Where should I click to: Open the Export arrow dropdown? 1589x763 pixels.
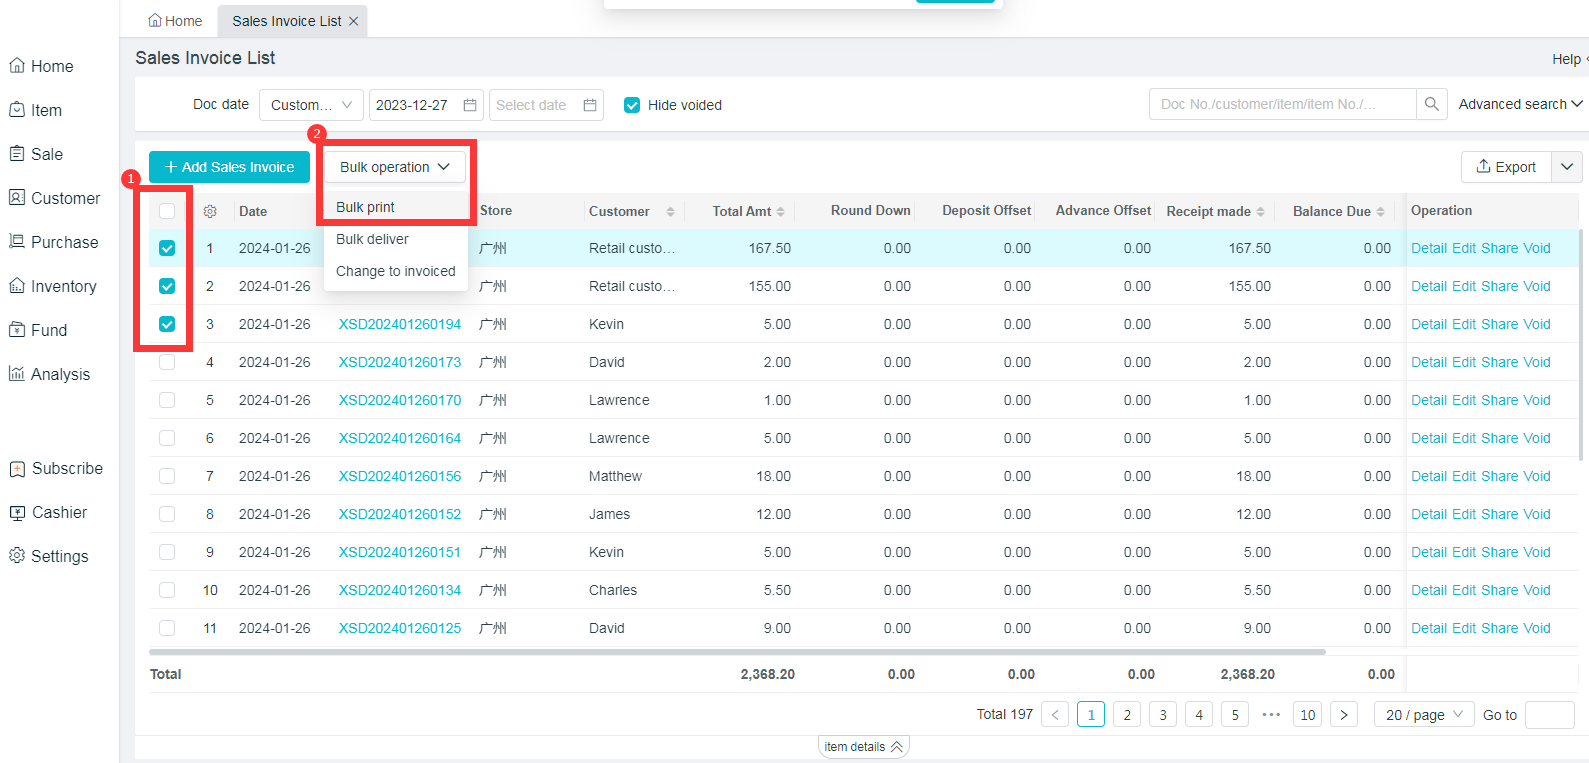pos(1567,167)
